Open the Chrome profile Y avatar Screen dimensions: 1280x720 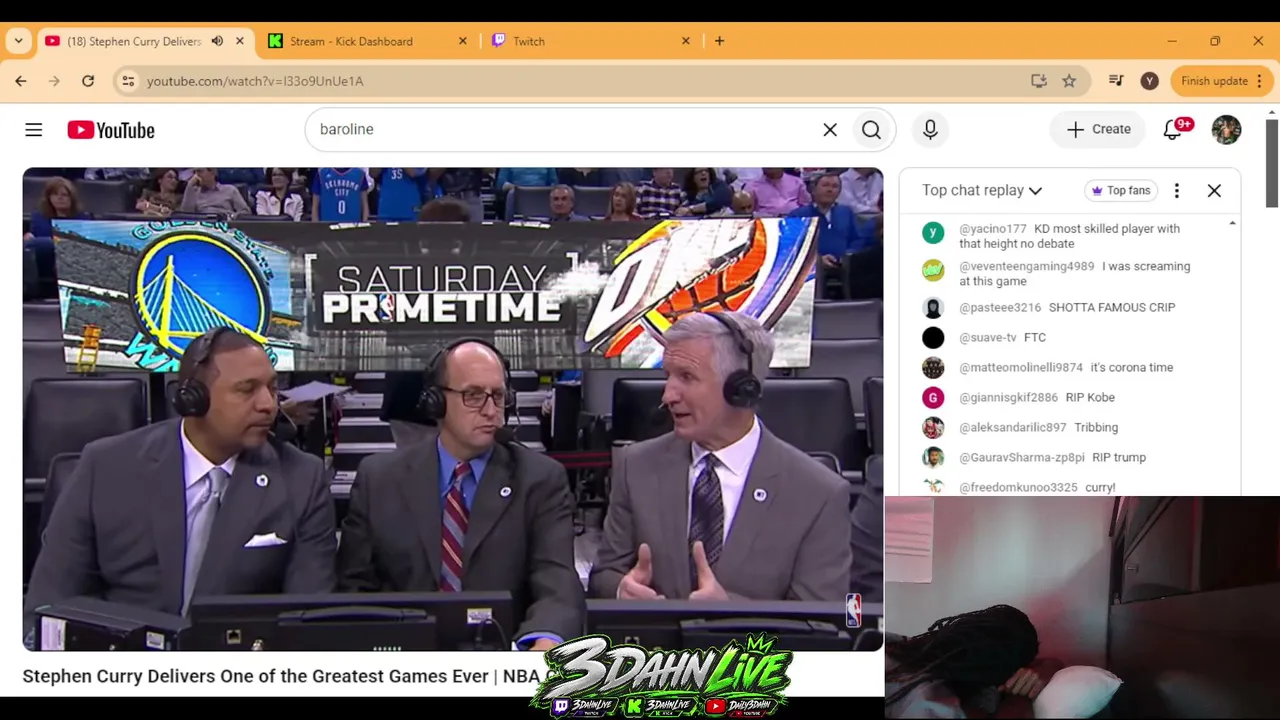tap(1150, 81)
